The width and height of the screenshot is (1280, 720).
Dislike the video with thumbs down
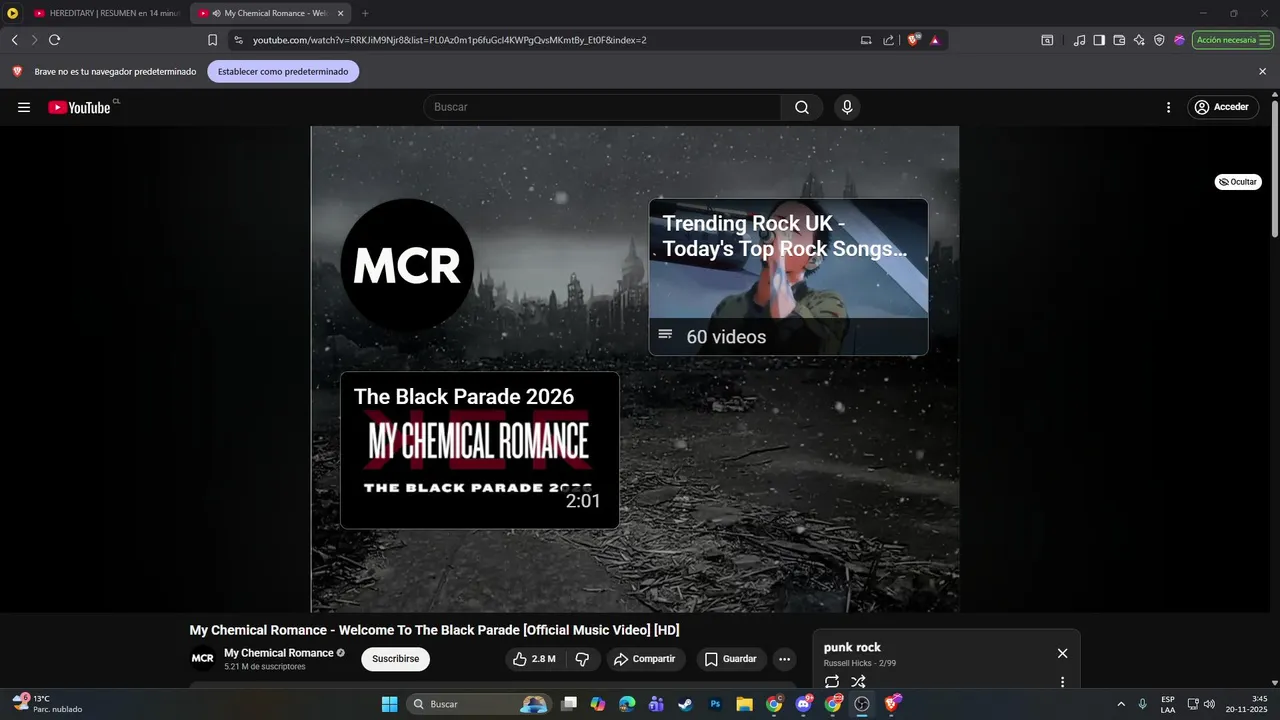pyautogui.click(x=582, y=659)
